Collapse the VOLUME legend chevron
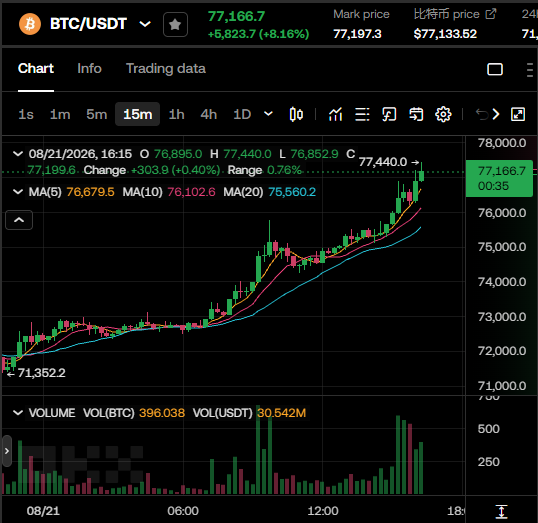Viewport: 538px width, 523px height. tap(17, 412)
